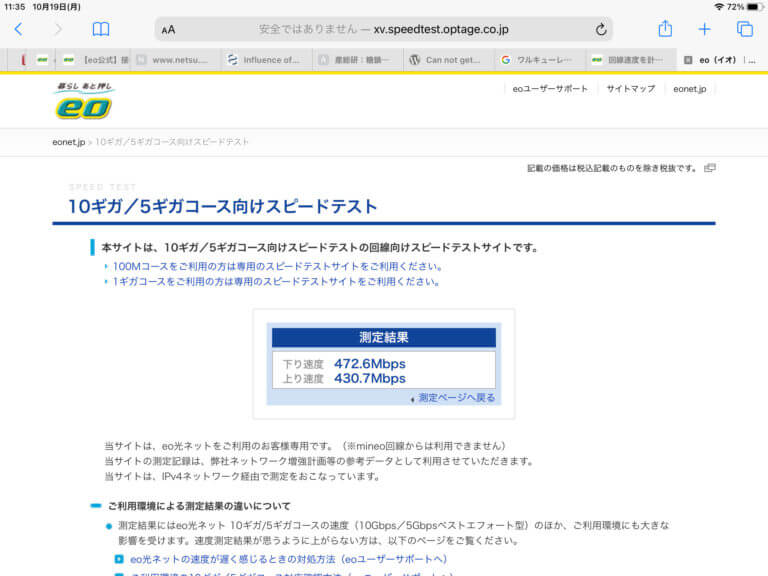Open the 1ギガコース speed test link
Viewport: 768px width, 576px height.
276,282
